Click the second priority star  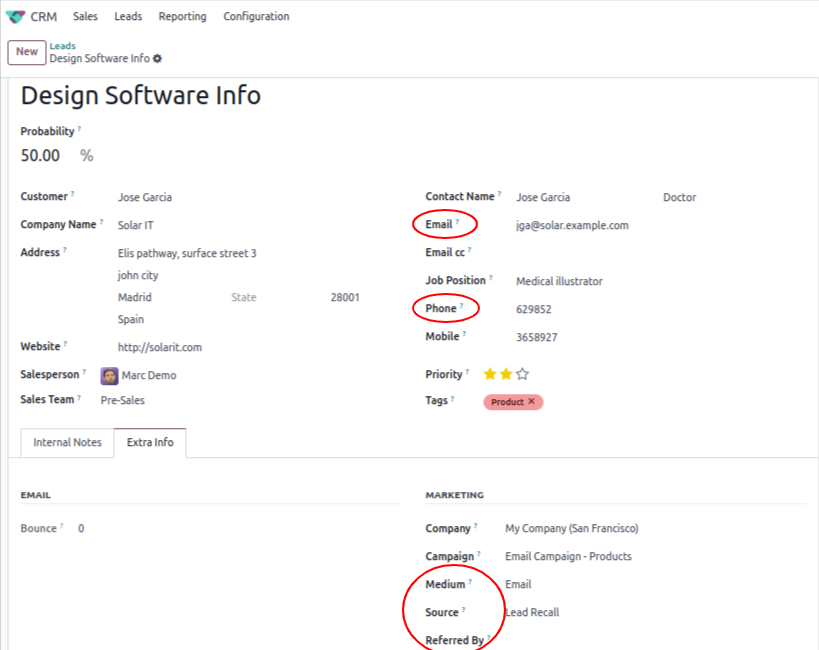coord(506,375)
